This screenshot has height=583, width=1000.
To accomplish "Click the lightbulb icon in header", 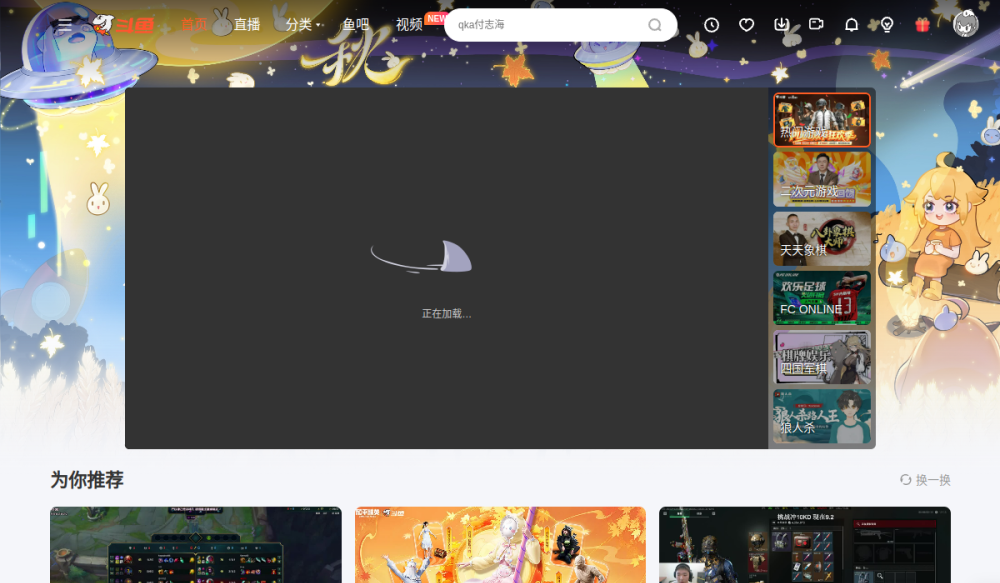I will (886, 25).
